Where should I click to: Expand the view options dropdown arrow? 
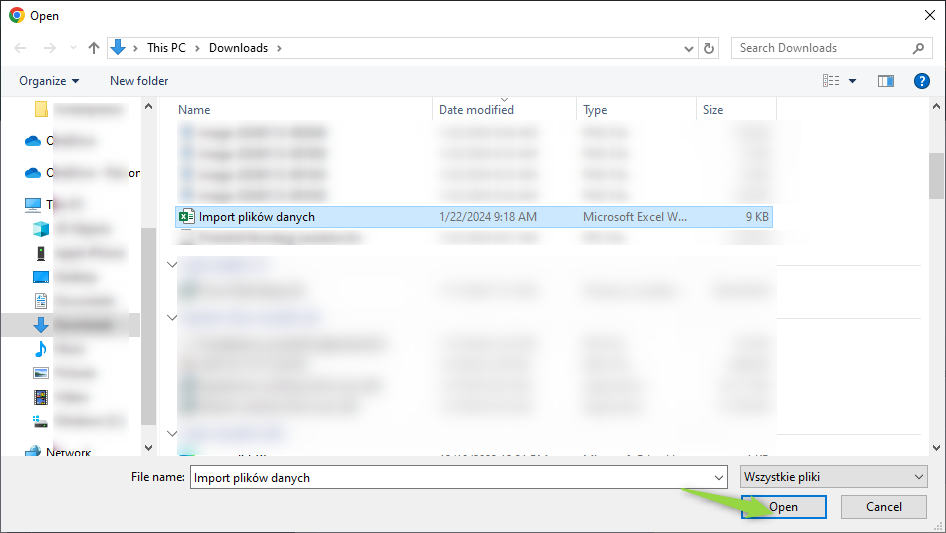pos(853,81)
